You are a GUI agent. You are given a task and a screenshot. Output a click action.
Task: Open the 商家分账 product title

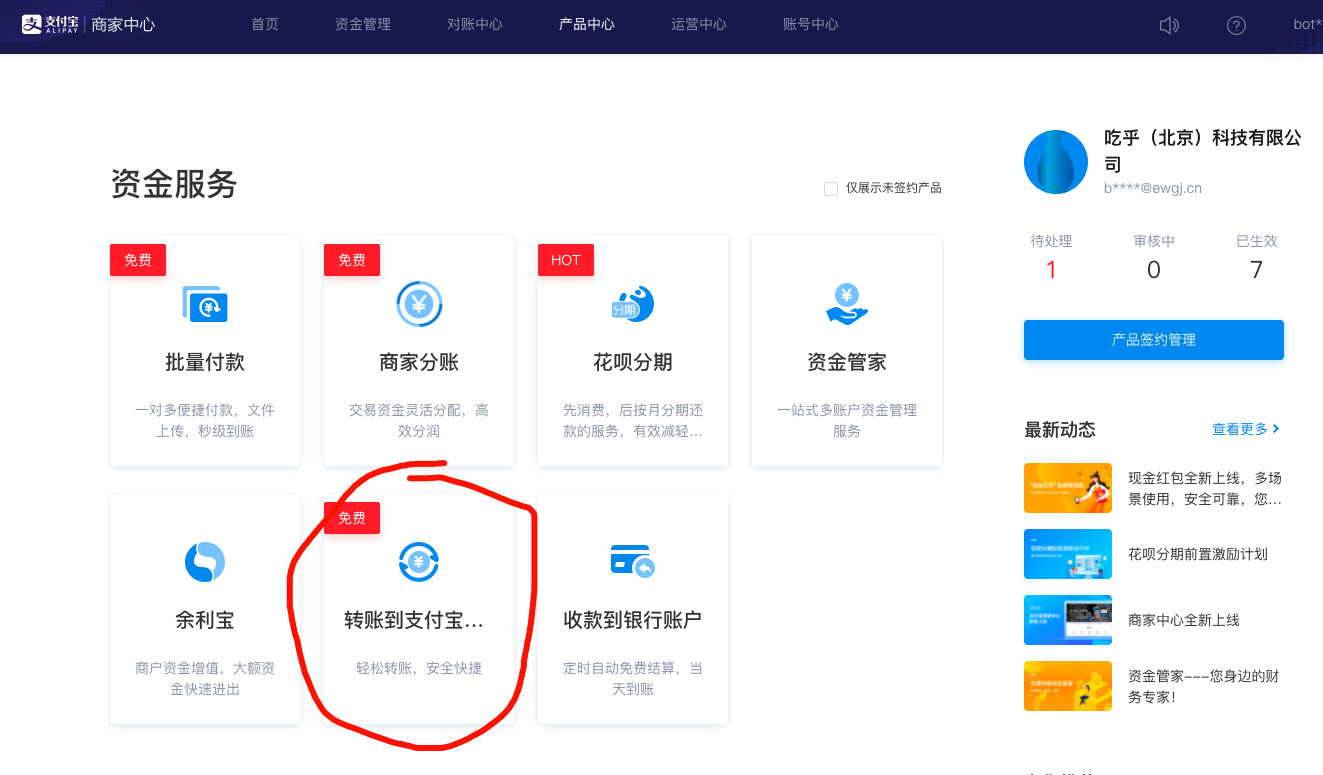pyautogui.click(x=419, y=362)
